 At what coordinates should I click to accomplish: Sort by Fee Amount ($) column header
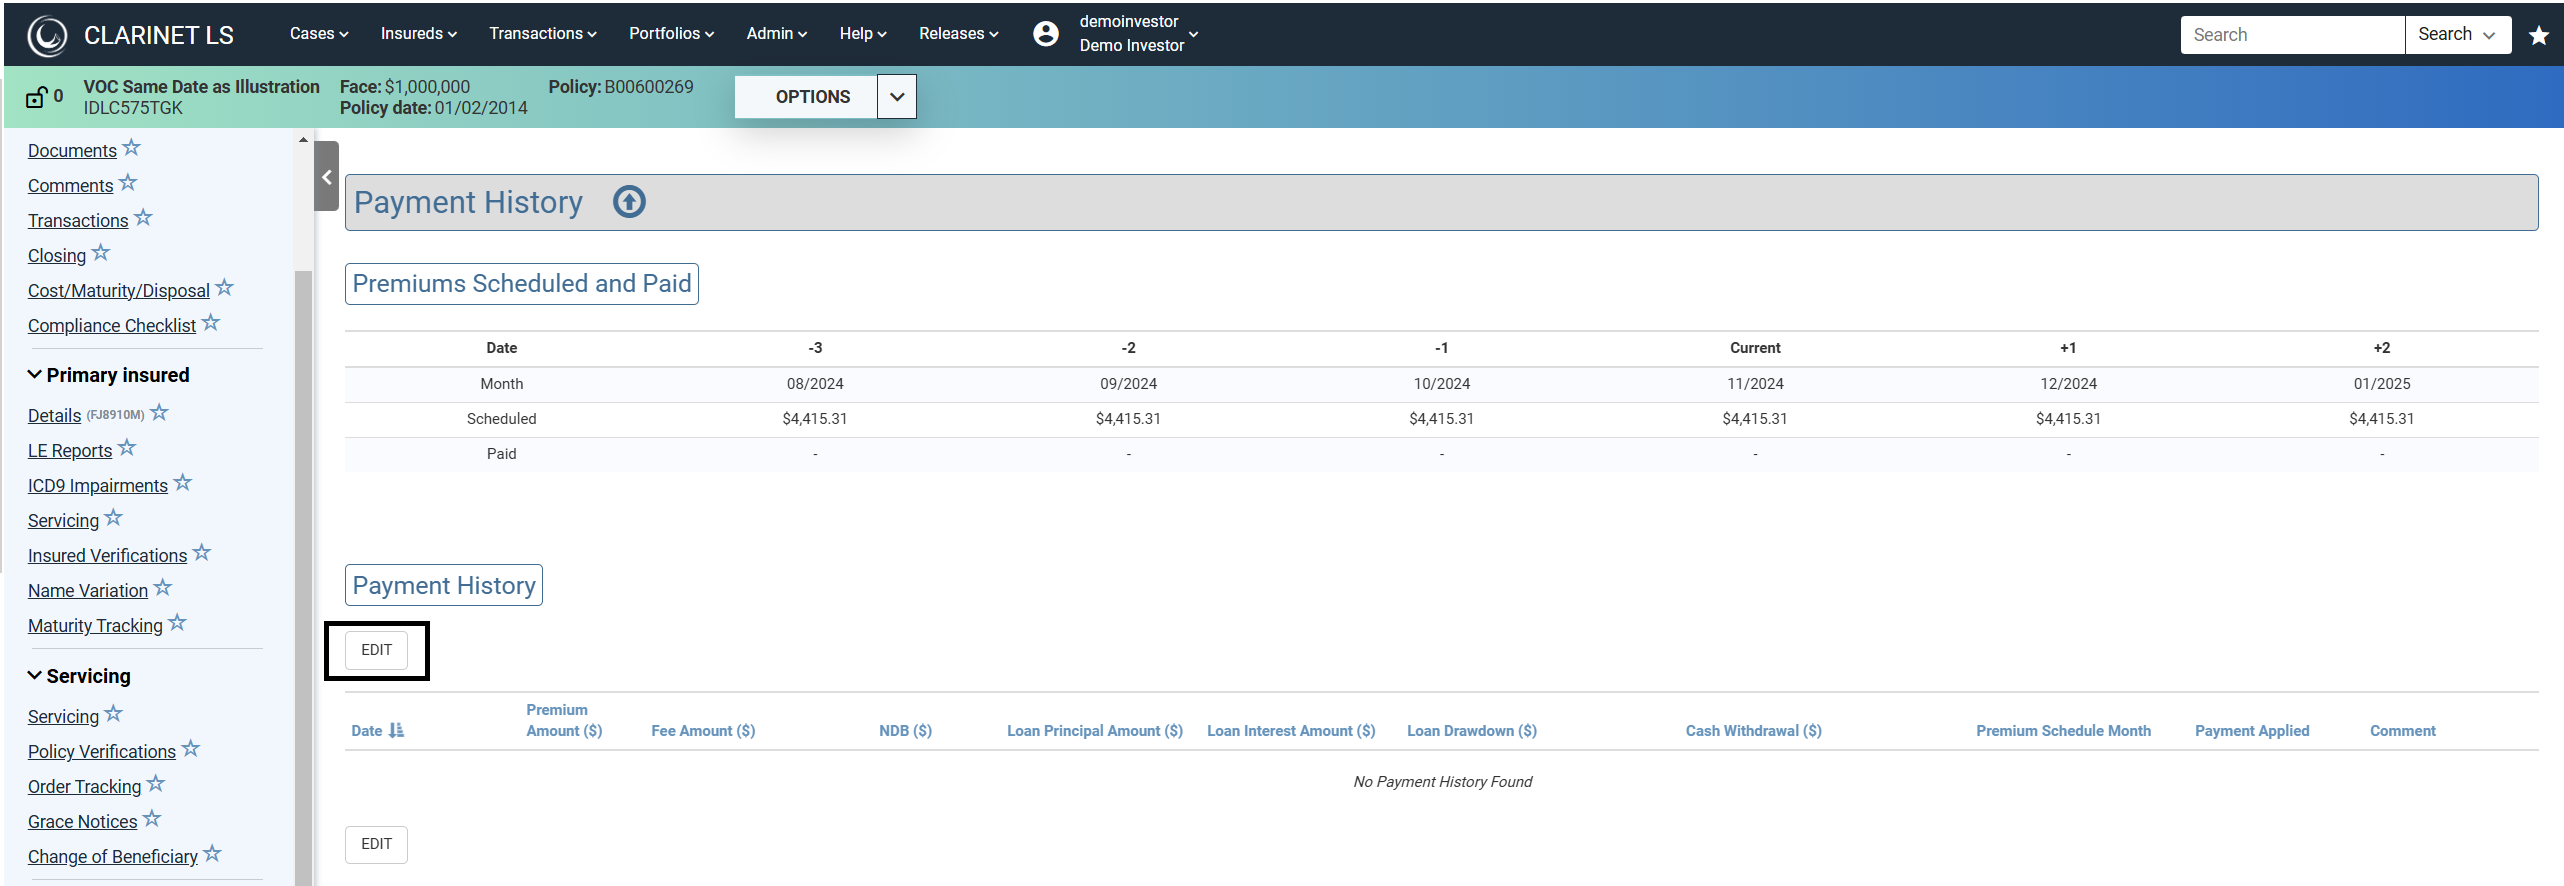pyautogui.click(x=703, y=731)
